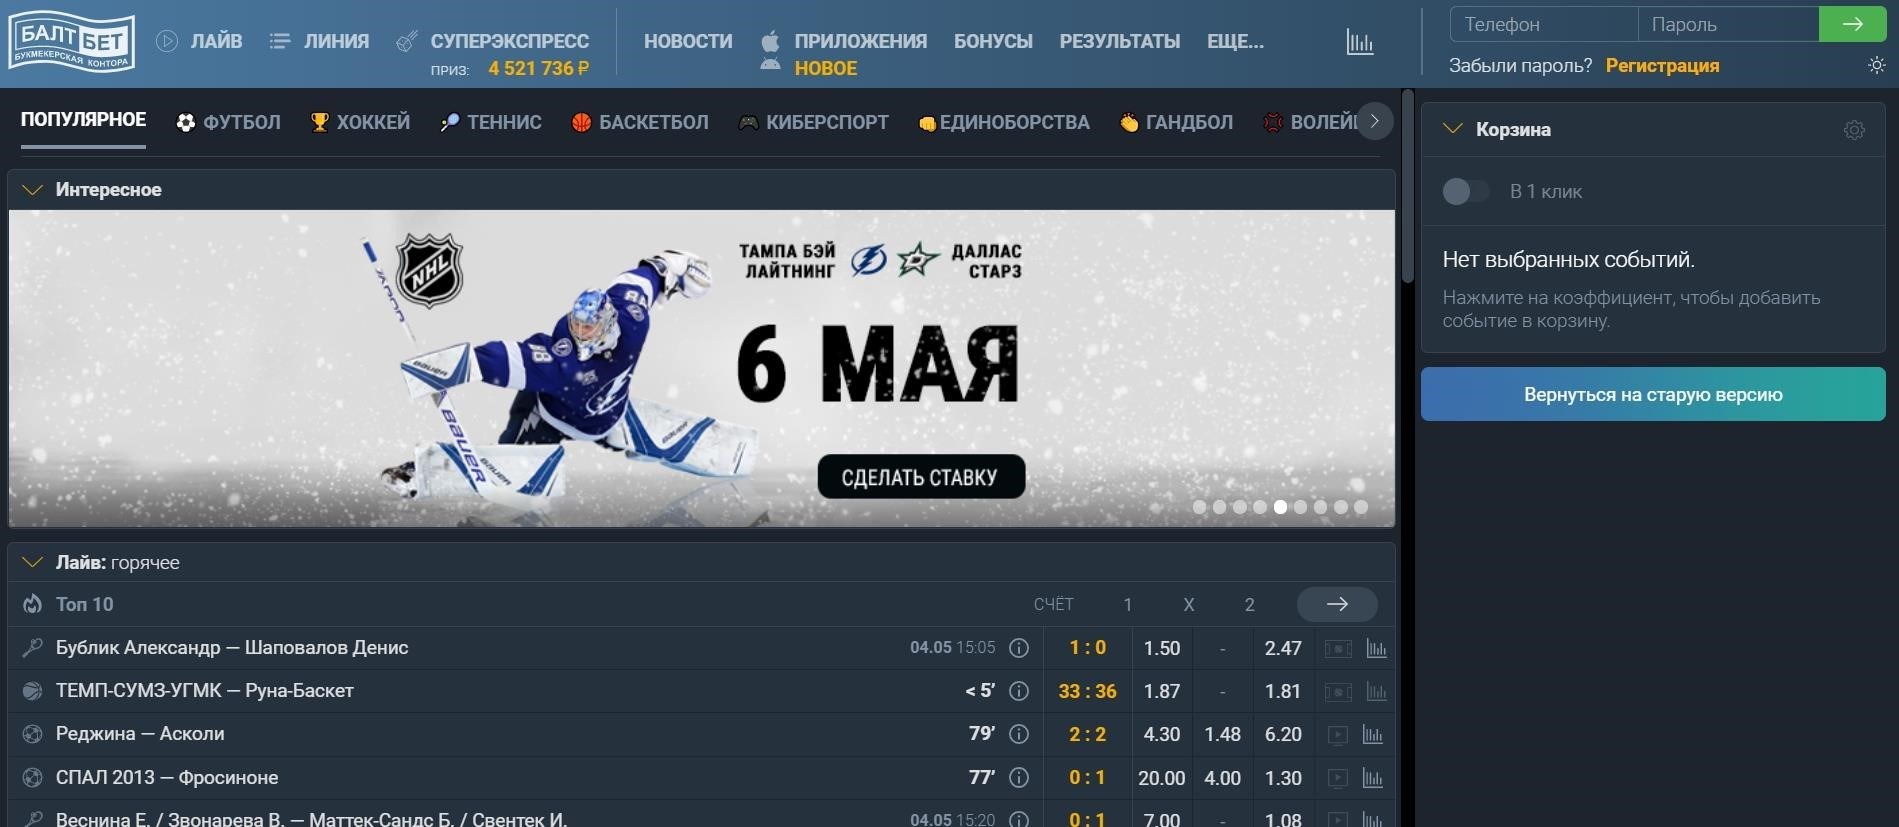Select the first banner carousel dot
Viewport: 1899px width, 827px height.
[x=1199, y=507]
